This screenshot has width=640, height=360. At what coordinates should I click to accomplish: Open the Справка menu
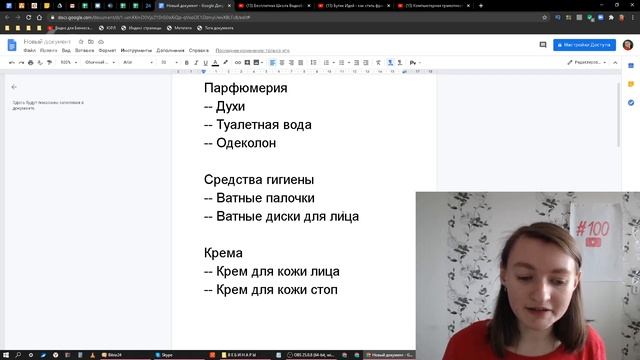(199, 50)
